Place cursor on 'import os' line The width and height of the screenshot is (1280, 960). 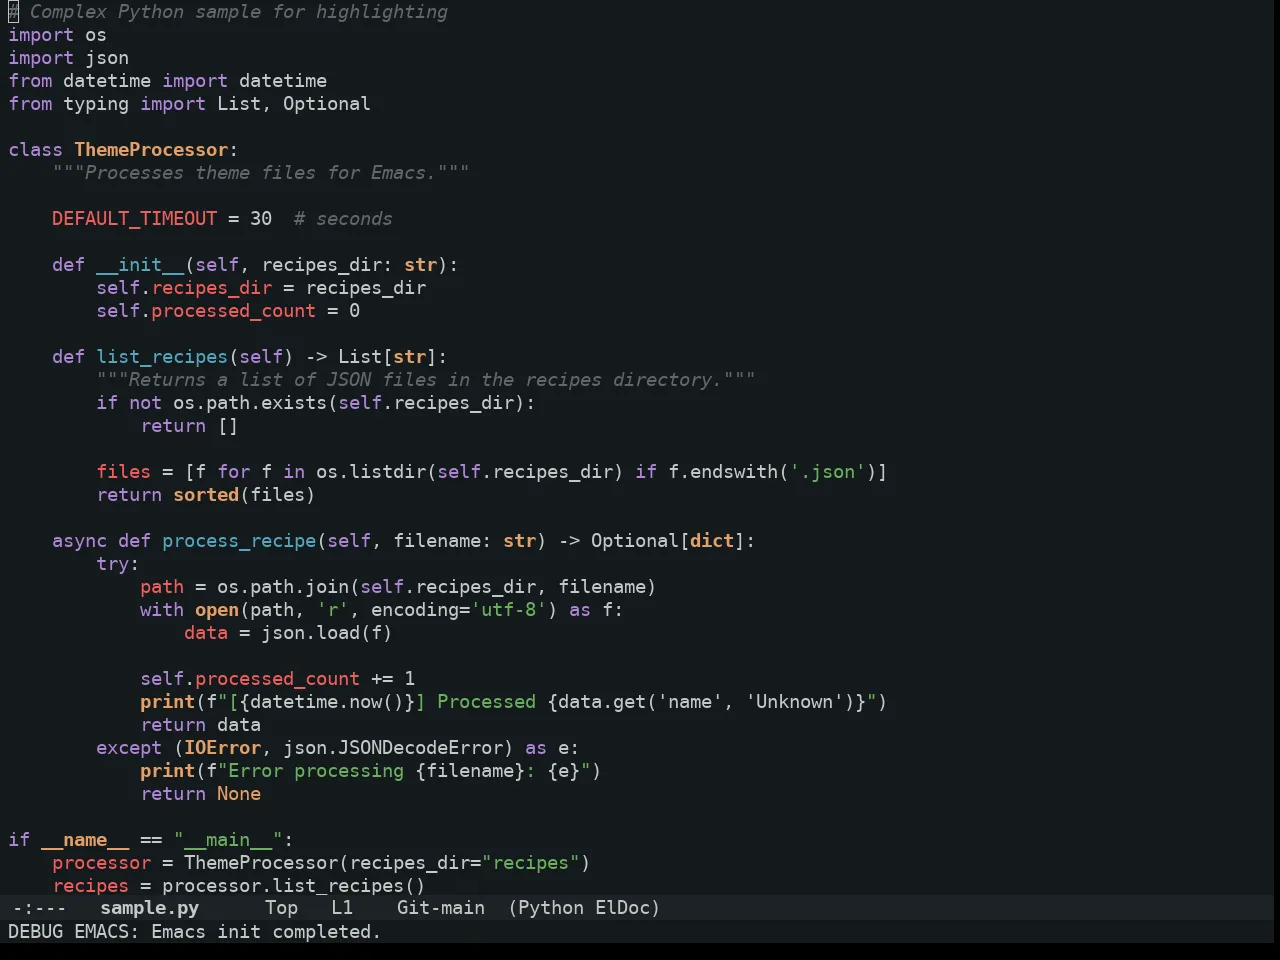[58, 35]
